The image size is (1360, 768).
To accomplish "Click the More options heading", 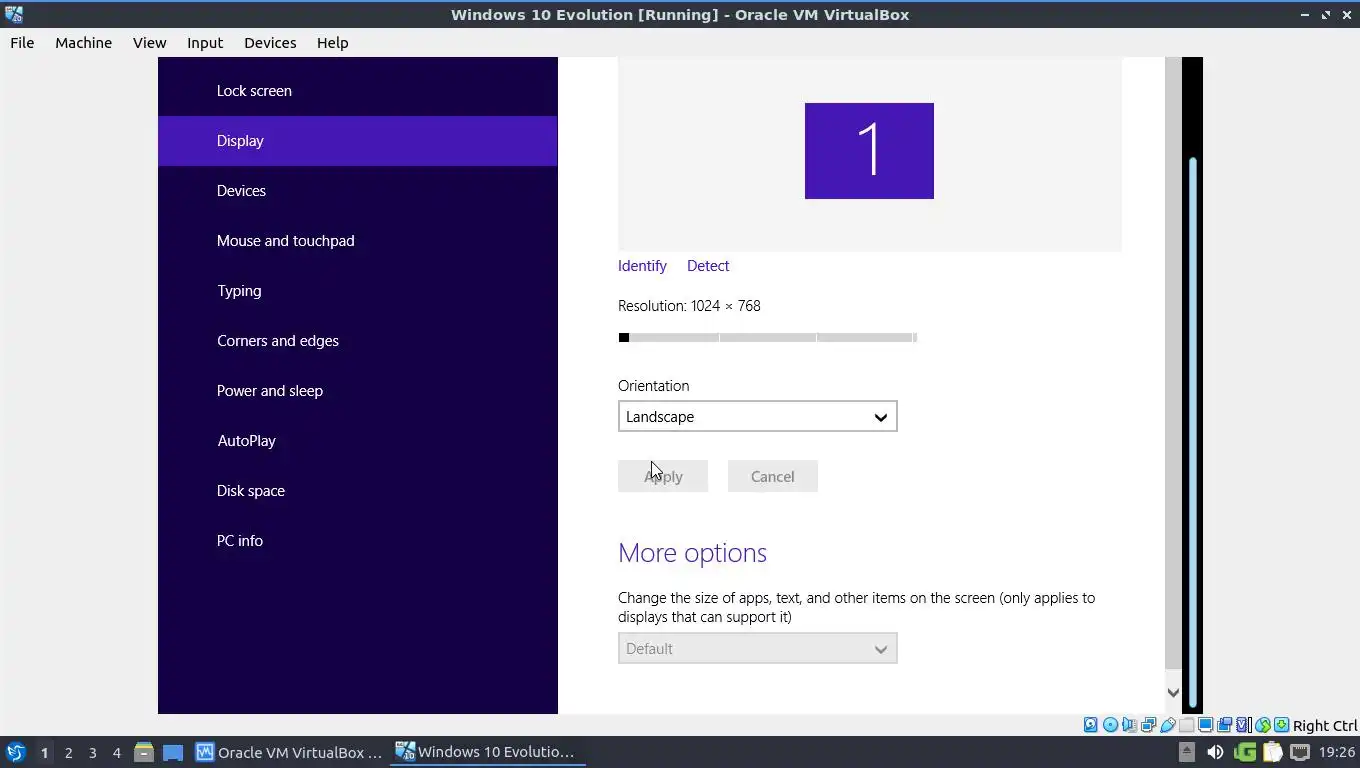I will tap(692, 553).
